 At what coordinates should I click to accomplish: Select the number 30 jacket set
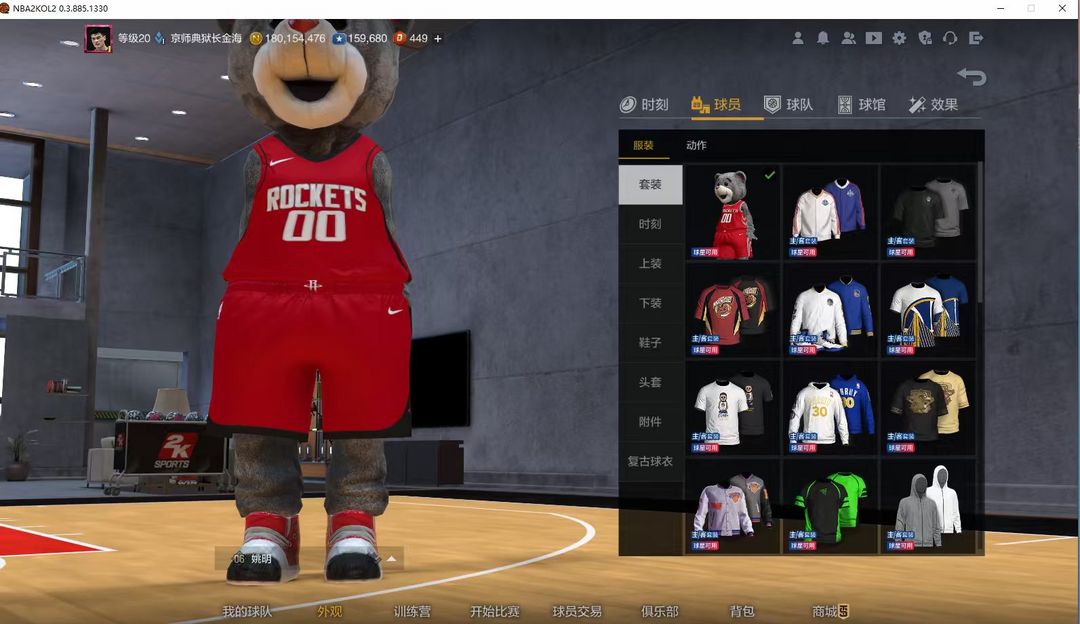(x=830, y=408)
